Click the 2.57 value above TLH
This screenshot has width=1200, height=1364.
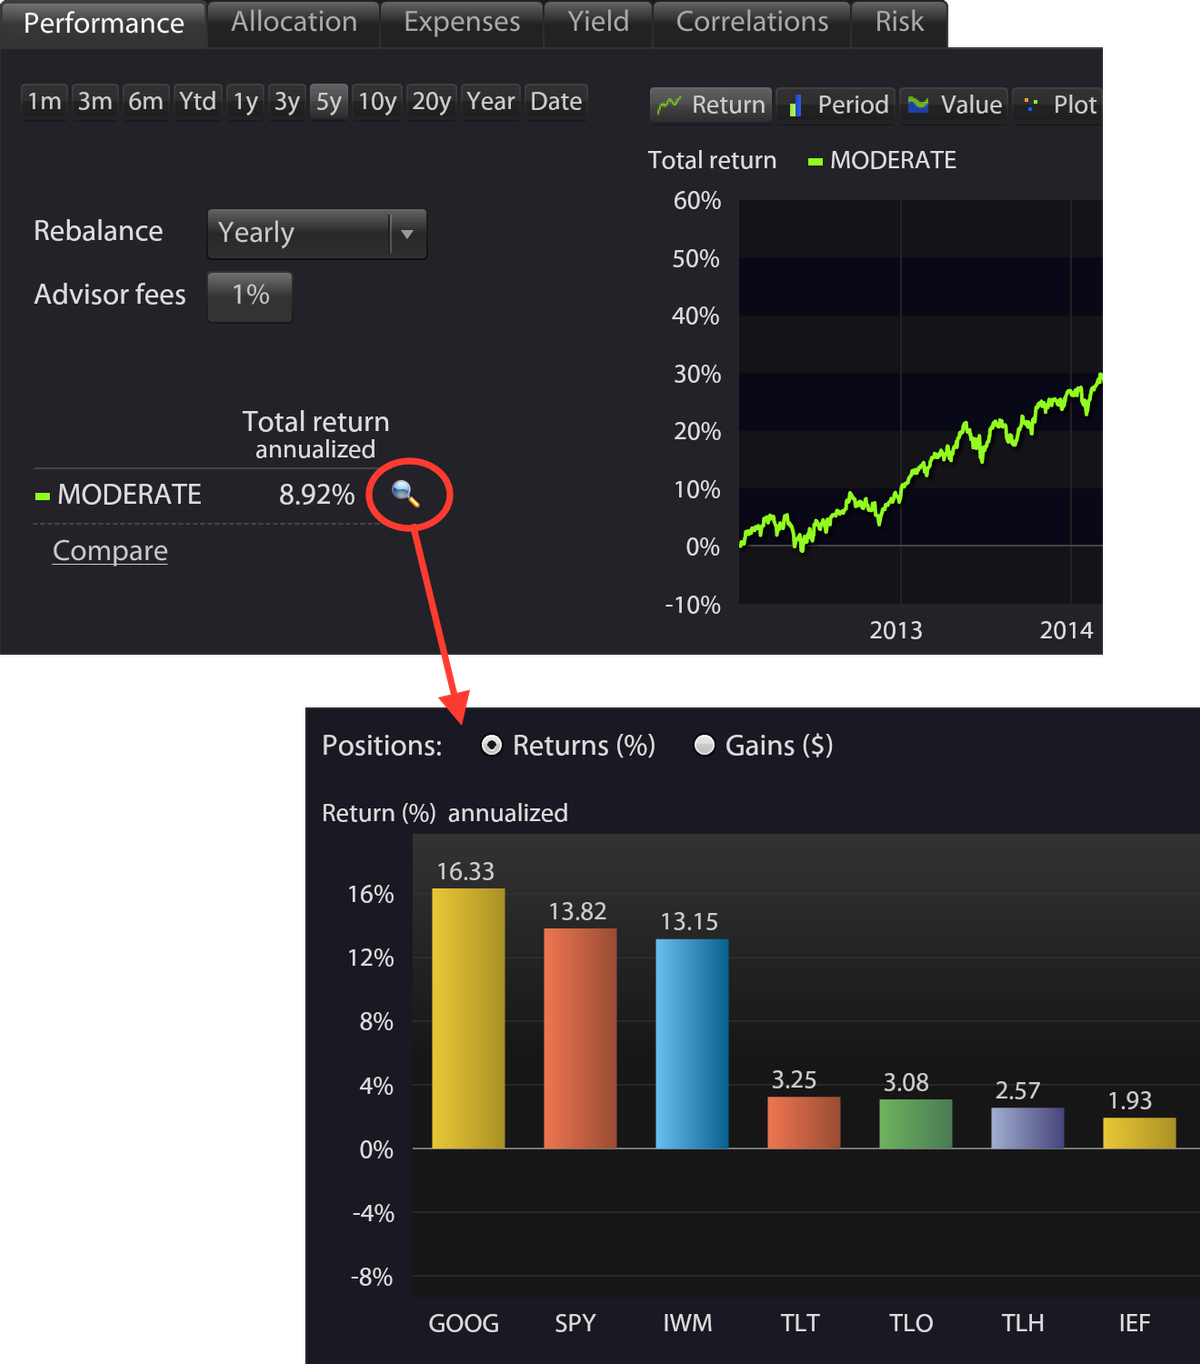[1018, 1090]
